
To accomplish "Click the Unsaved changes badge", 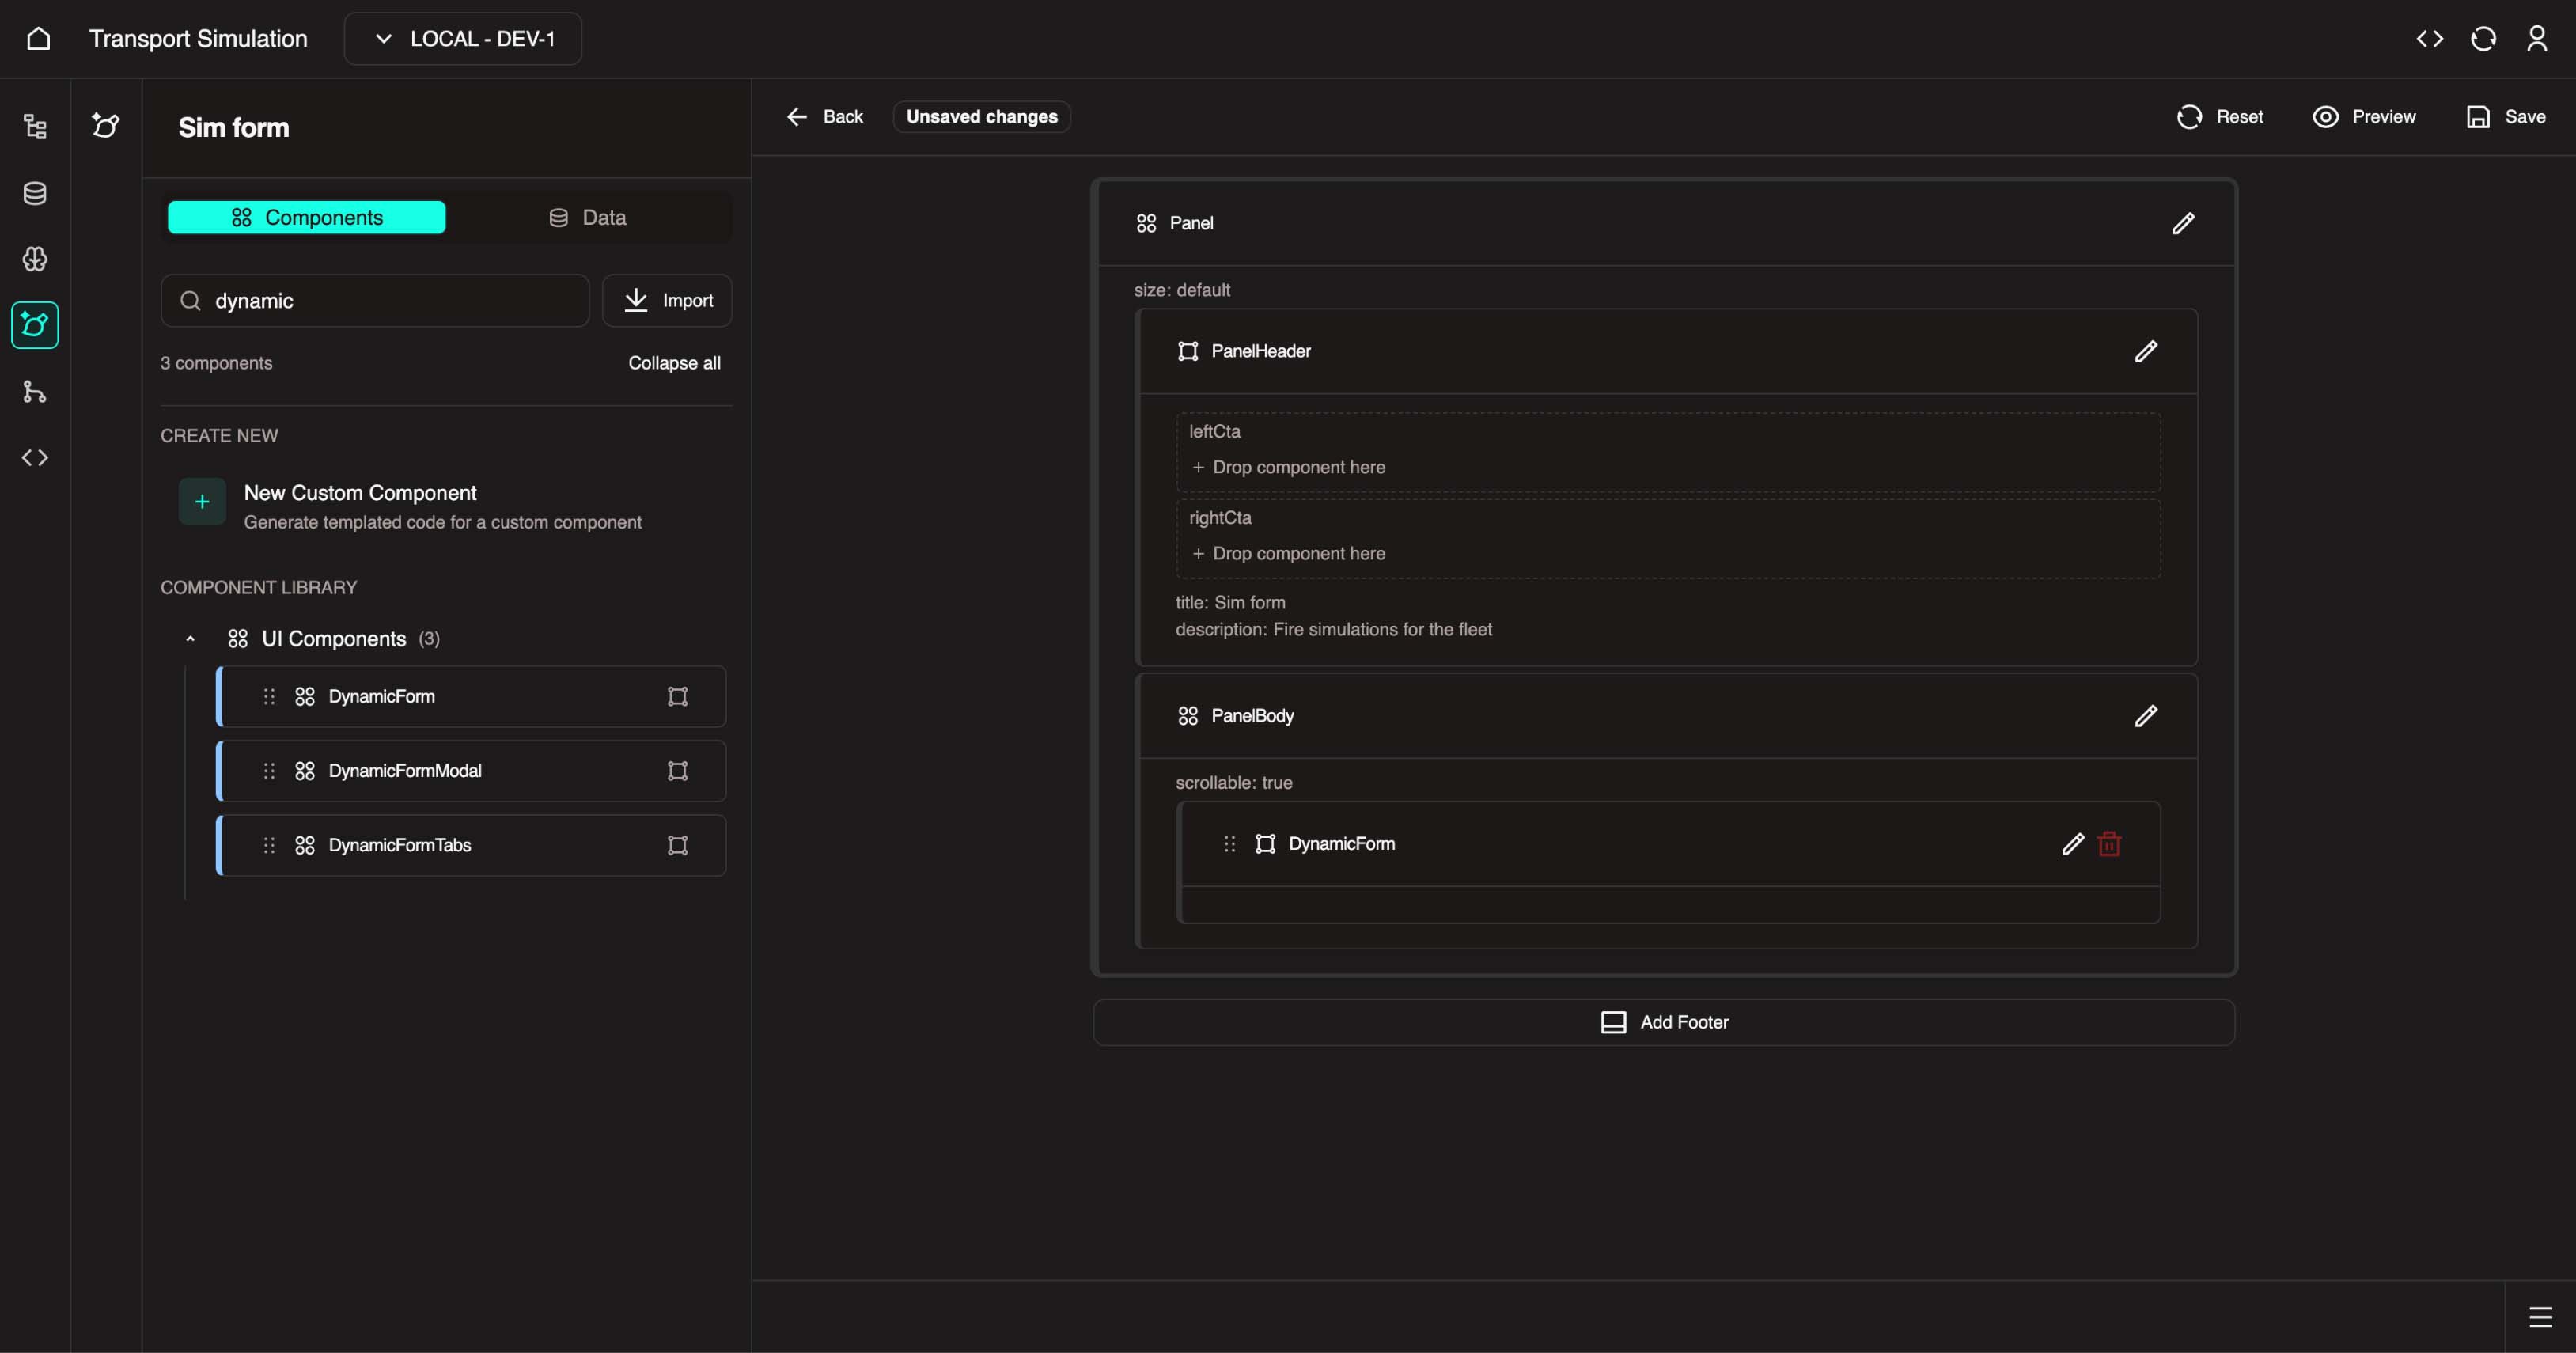I will [981, 116].
